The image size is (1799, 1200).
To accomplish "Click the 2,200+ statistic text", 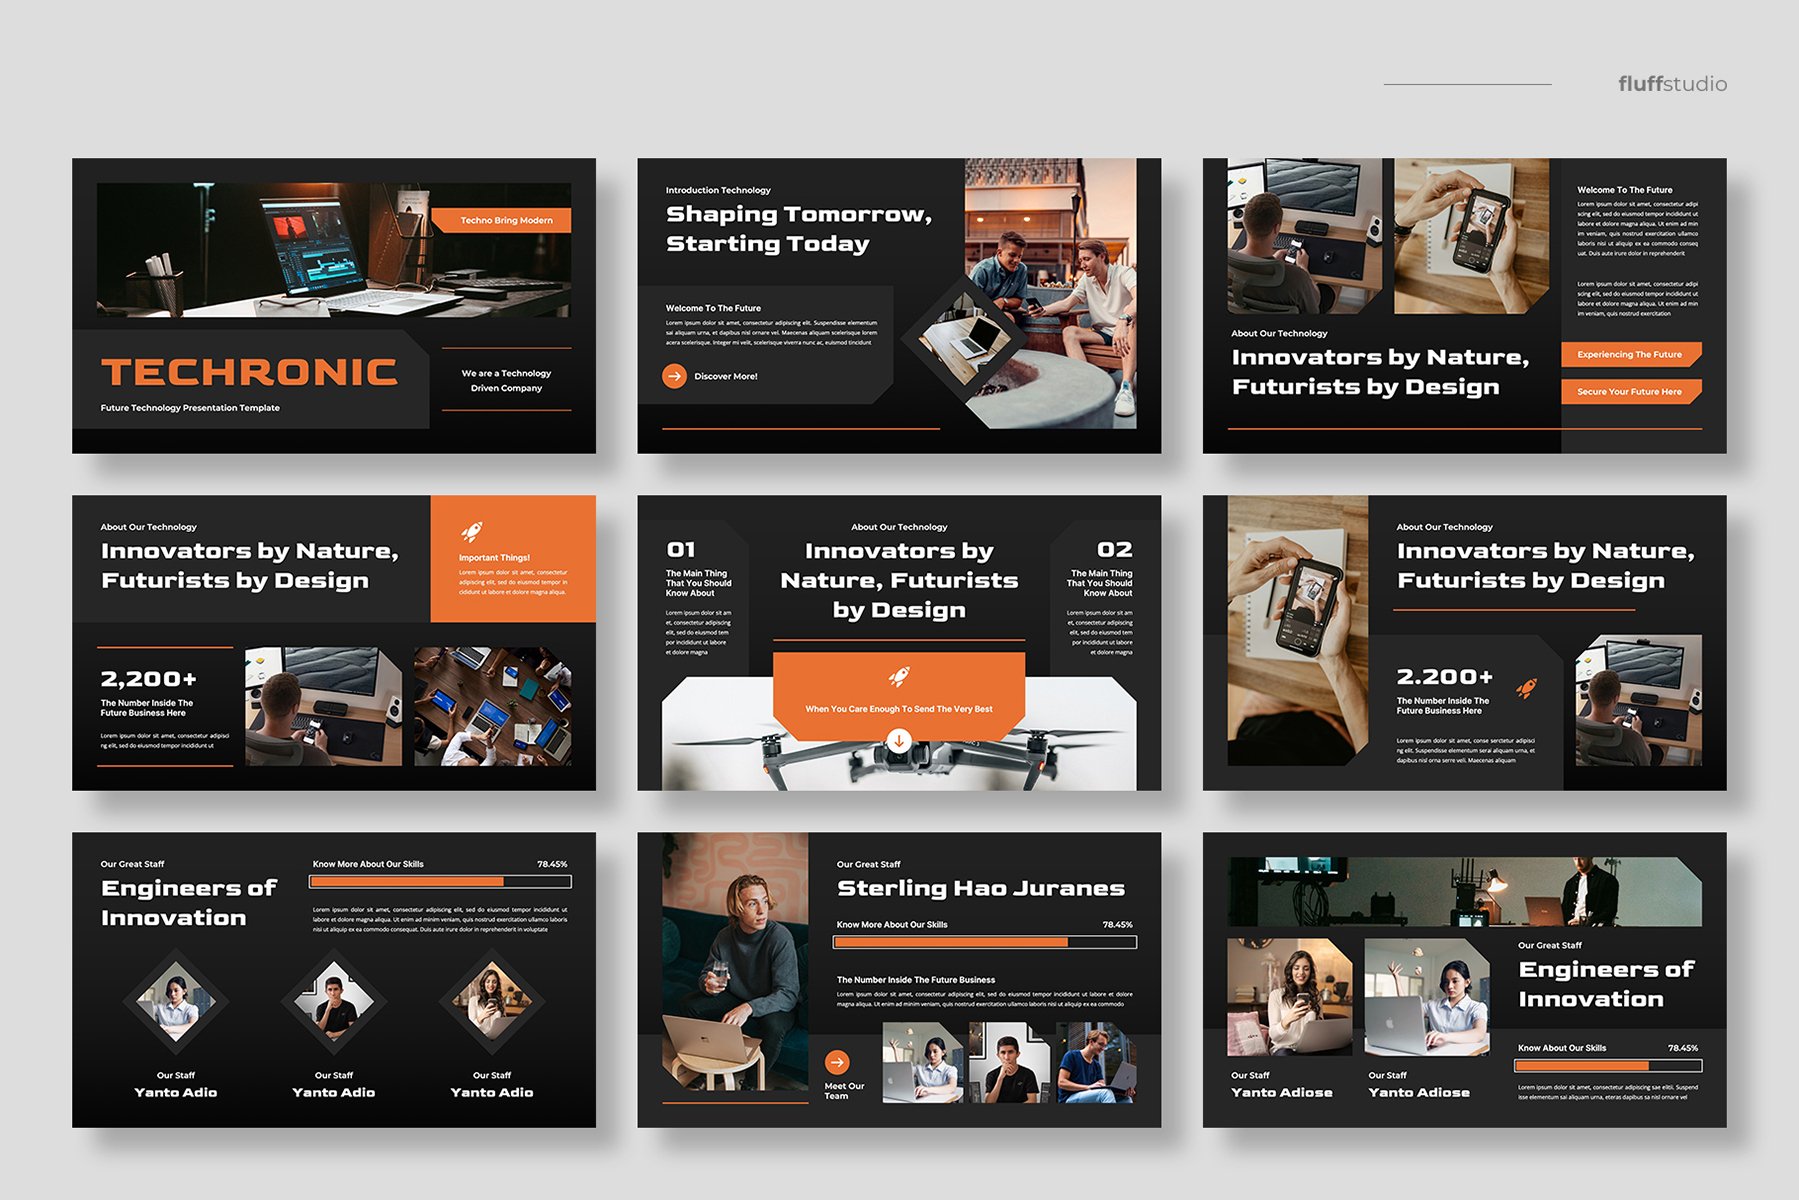I will click(148, 679).
